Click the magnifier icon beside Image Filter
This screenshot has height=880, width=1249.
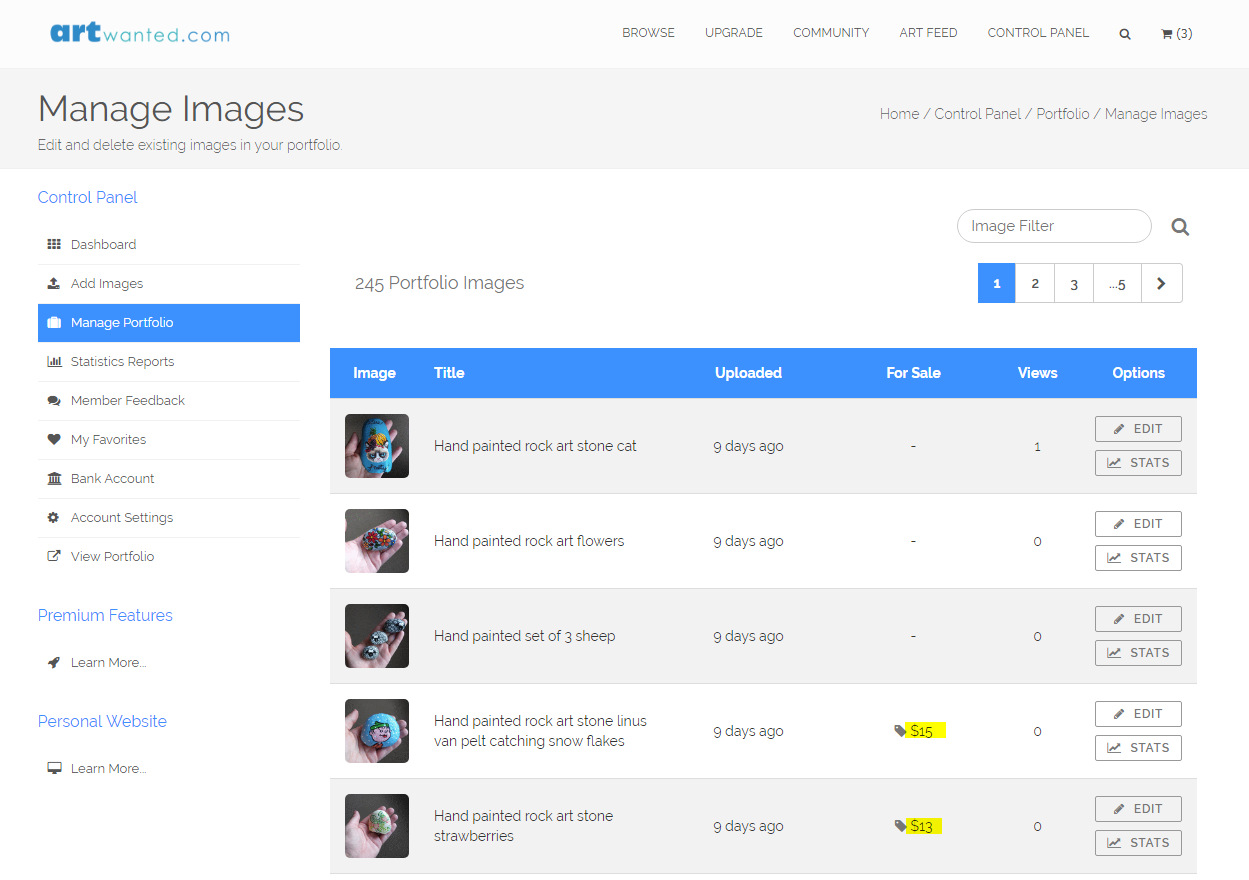coord(1180,227)
